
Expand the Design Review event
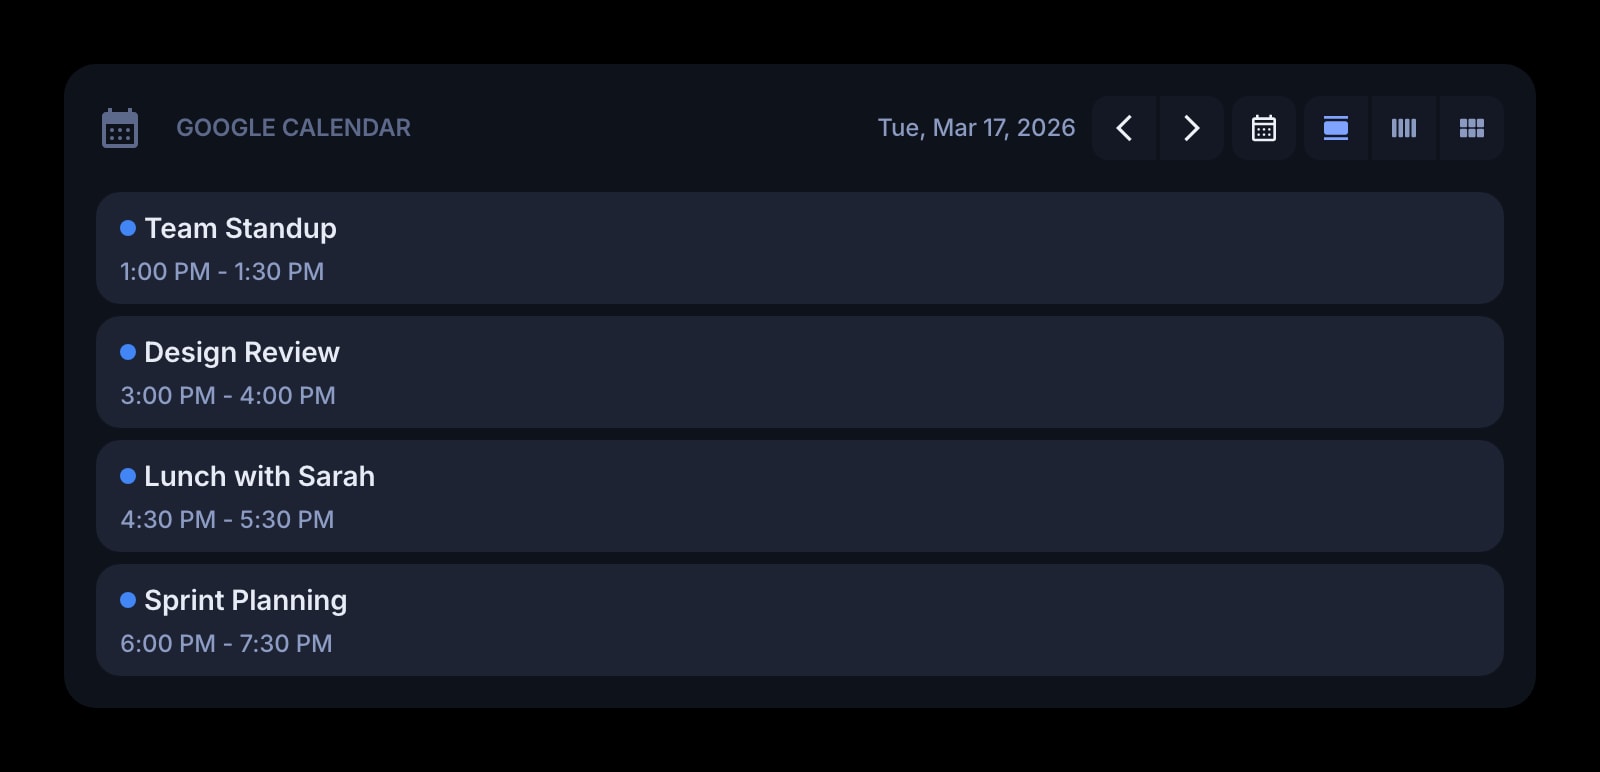click(x=798, y=372)
